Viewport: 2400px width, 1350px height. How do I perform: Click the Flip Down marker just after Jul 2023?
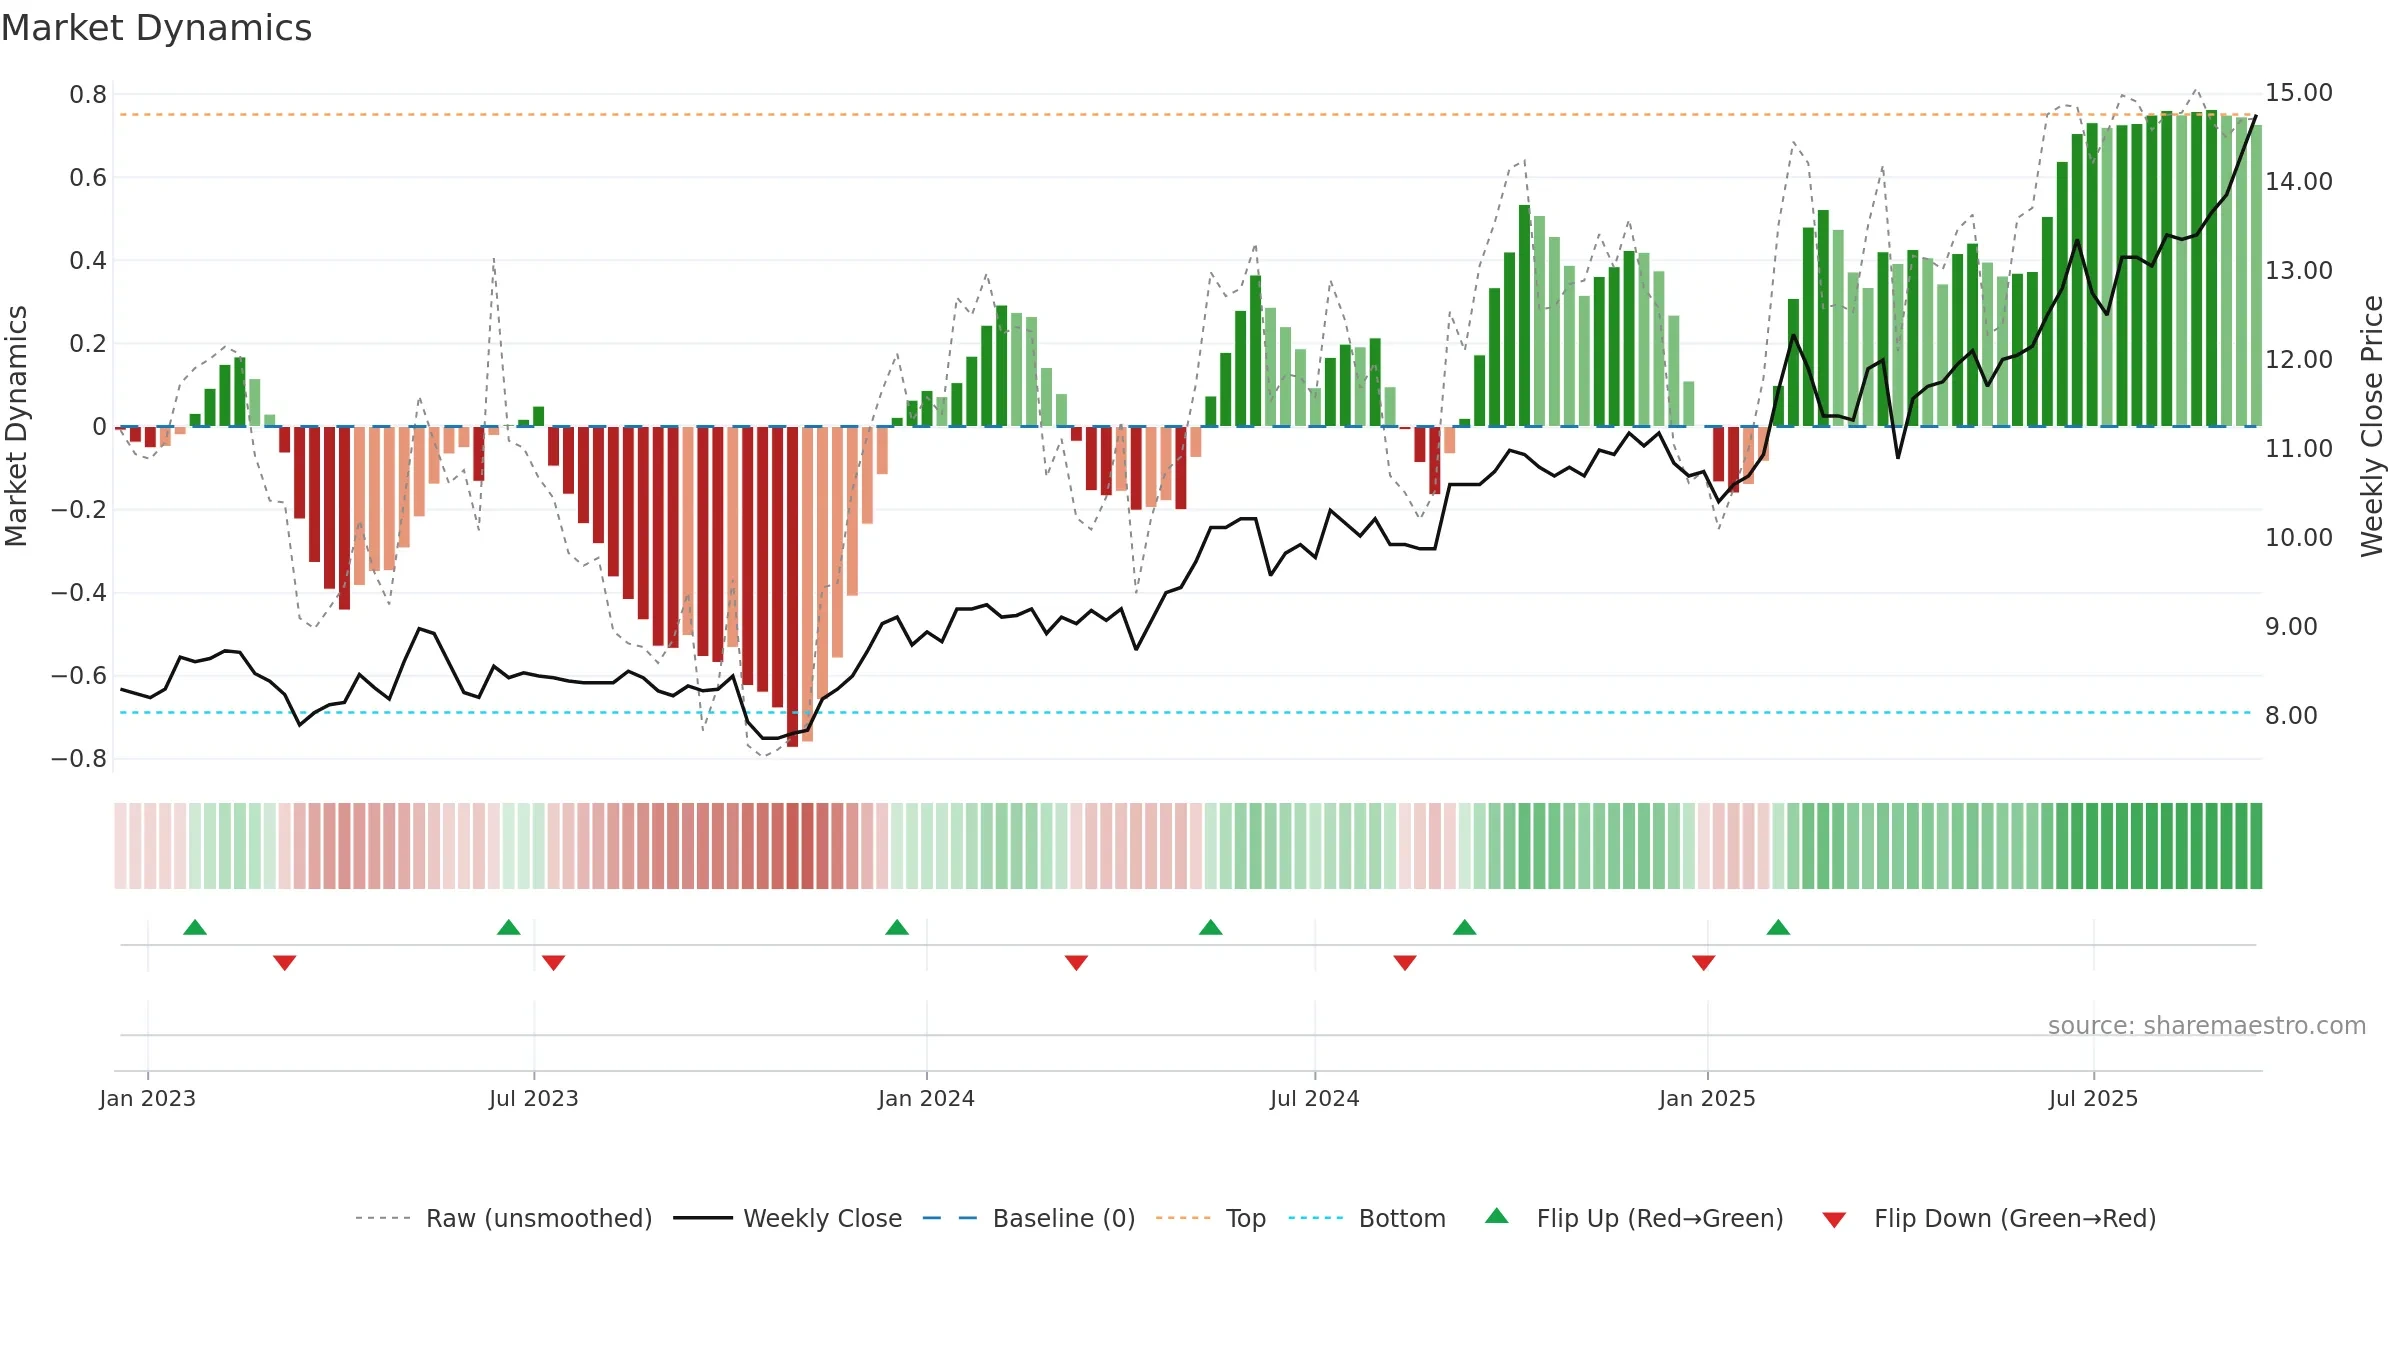tap(554, 963)
